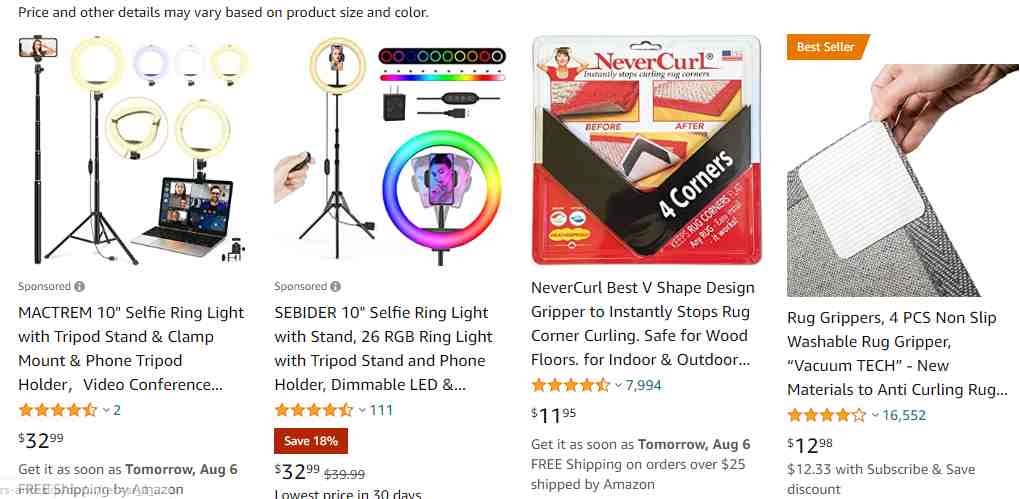Screen dimensions: 1020x499
Task: Click the star rating of SEBIDER ring light
Action: point(314,410)
